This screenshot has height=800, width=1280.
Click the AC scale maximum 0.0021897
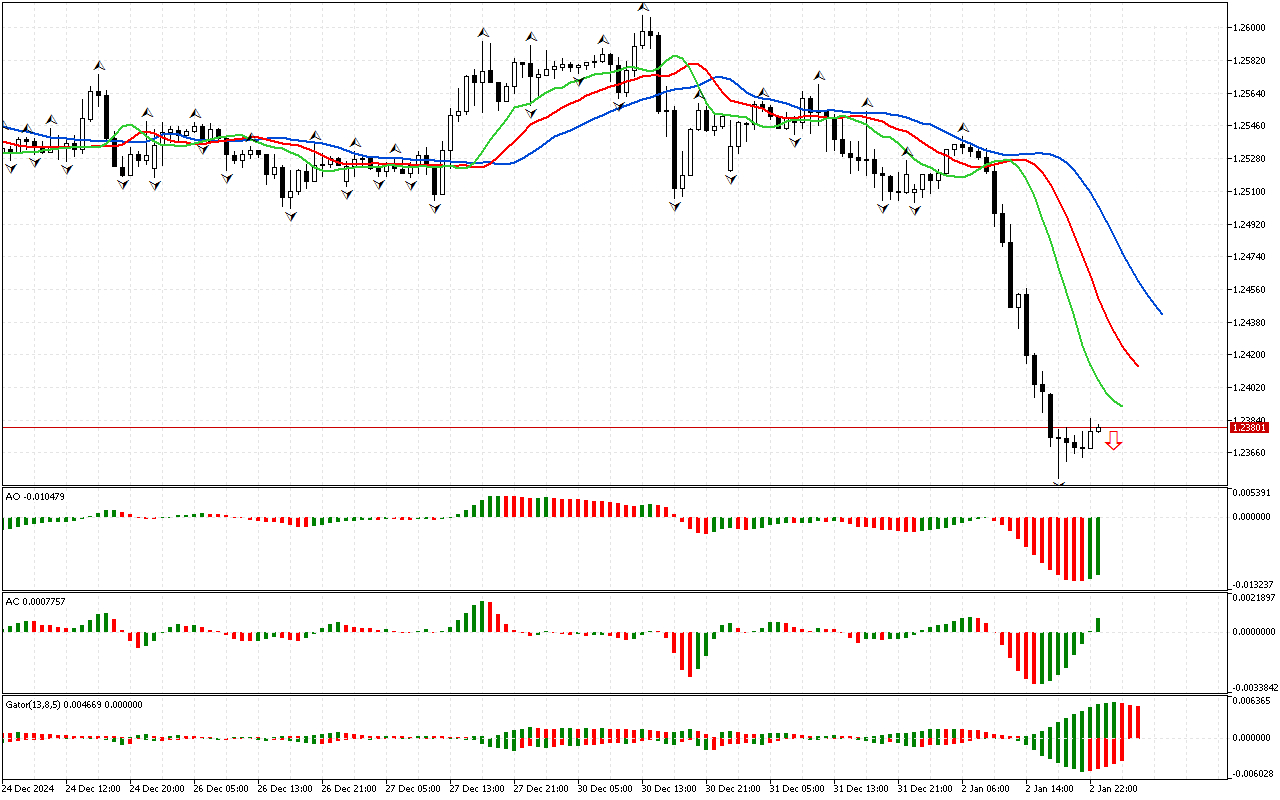1254,598
